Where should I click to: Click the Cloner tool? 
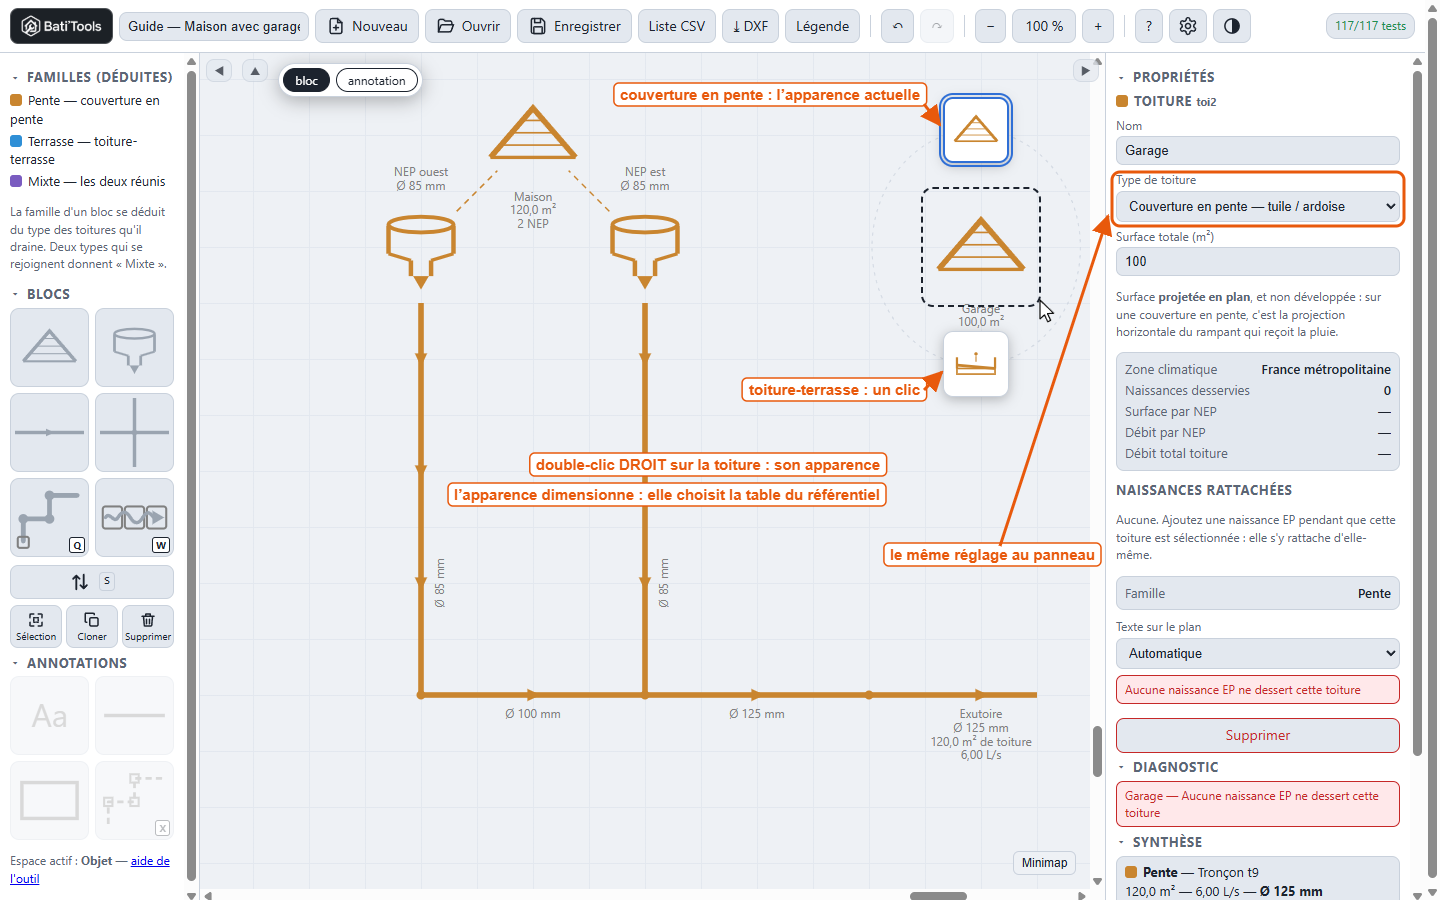pos(92,626)
